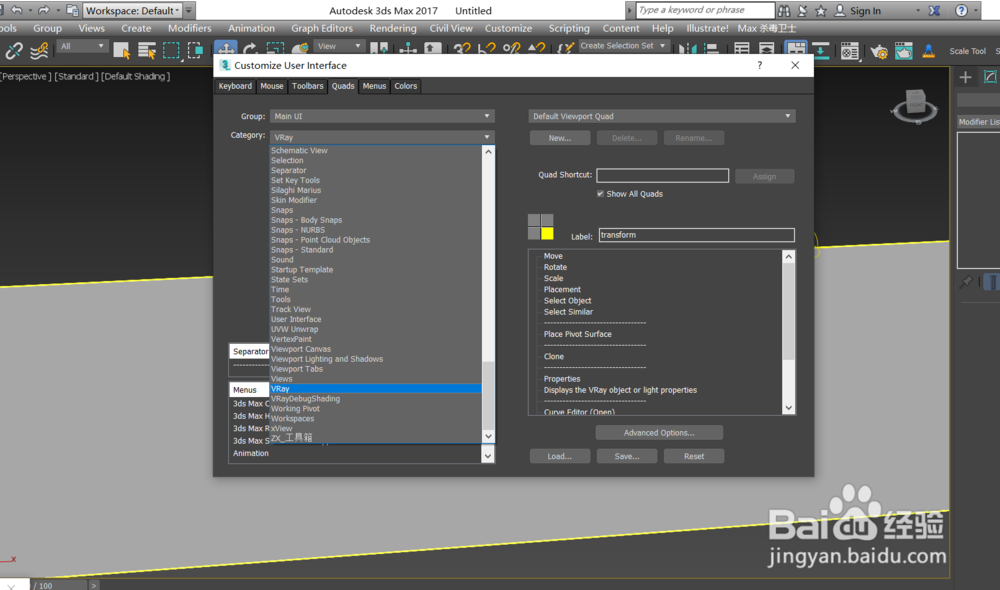
Task: Click the Mirror tool icon
Action: click(688, 50)
